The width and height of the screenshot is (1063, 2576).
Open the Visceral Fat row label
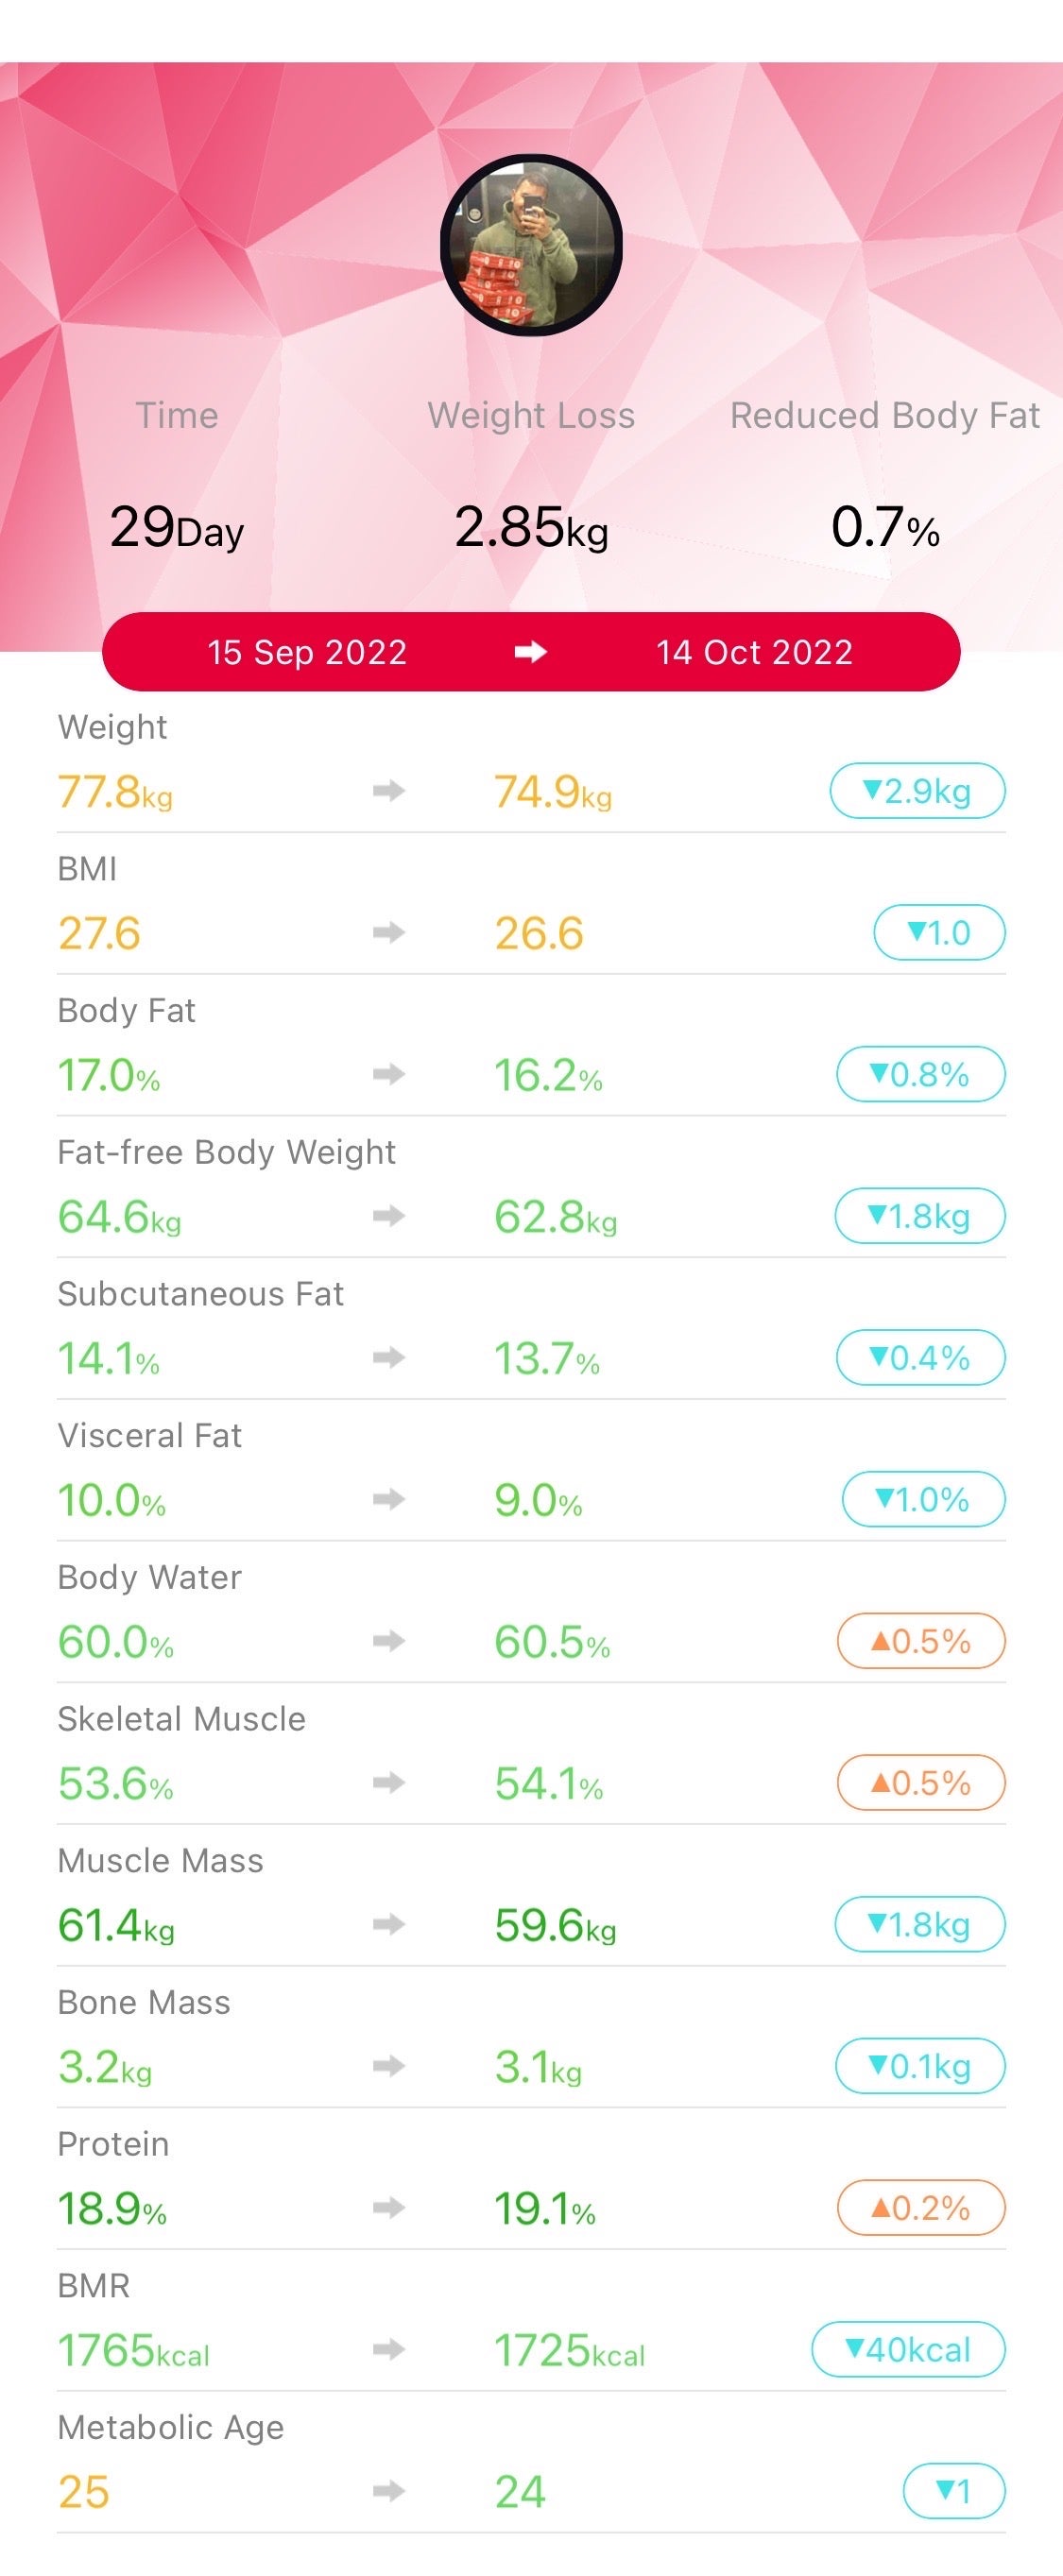click(x=150, y=1436)
